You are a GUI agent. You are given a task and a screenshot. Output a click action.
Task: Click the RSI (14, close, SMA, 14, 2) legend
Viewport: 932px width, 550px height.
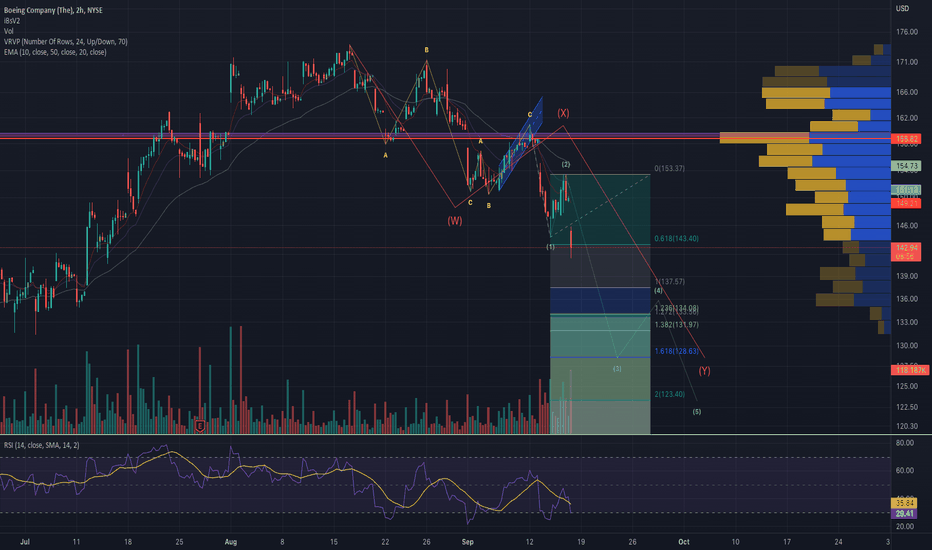coord(42,445)
